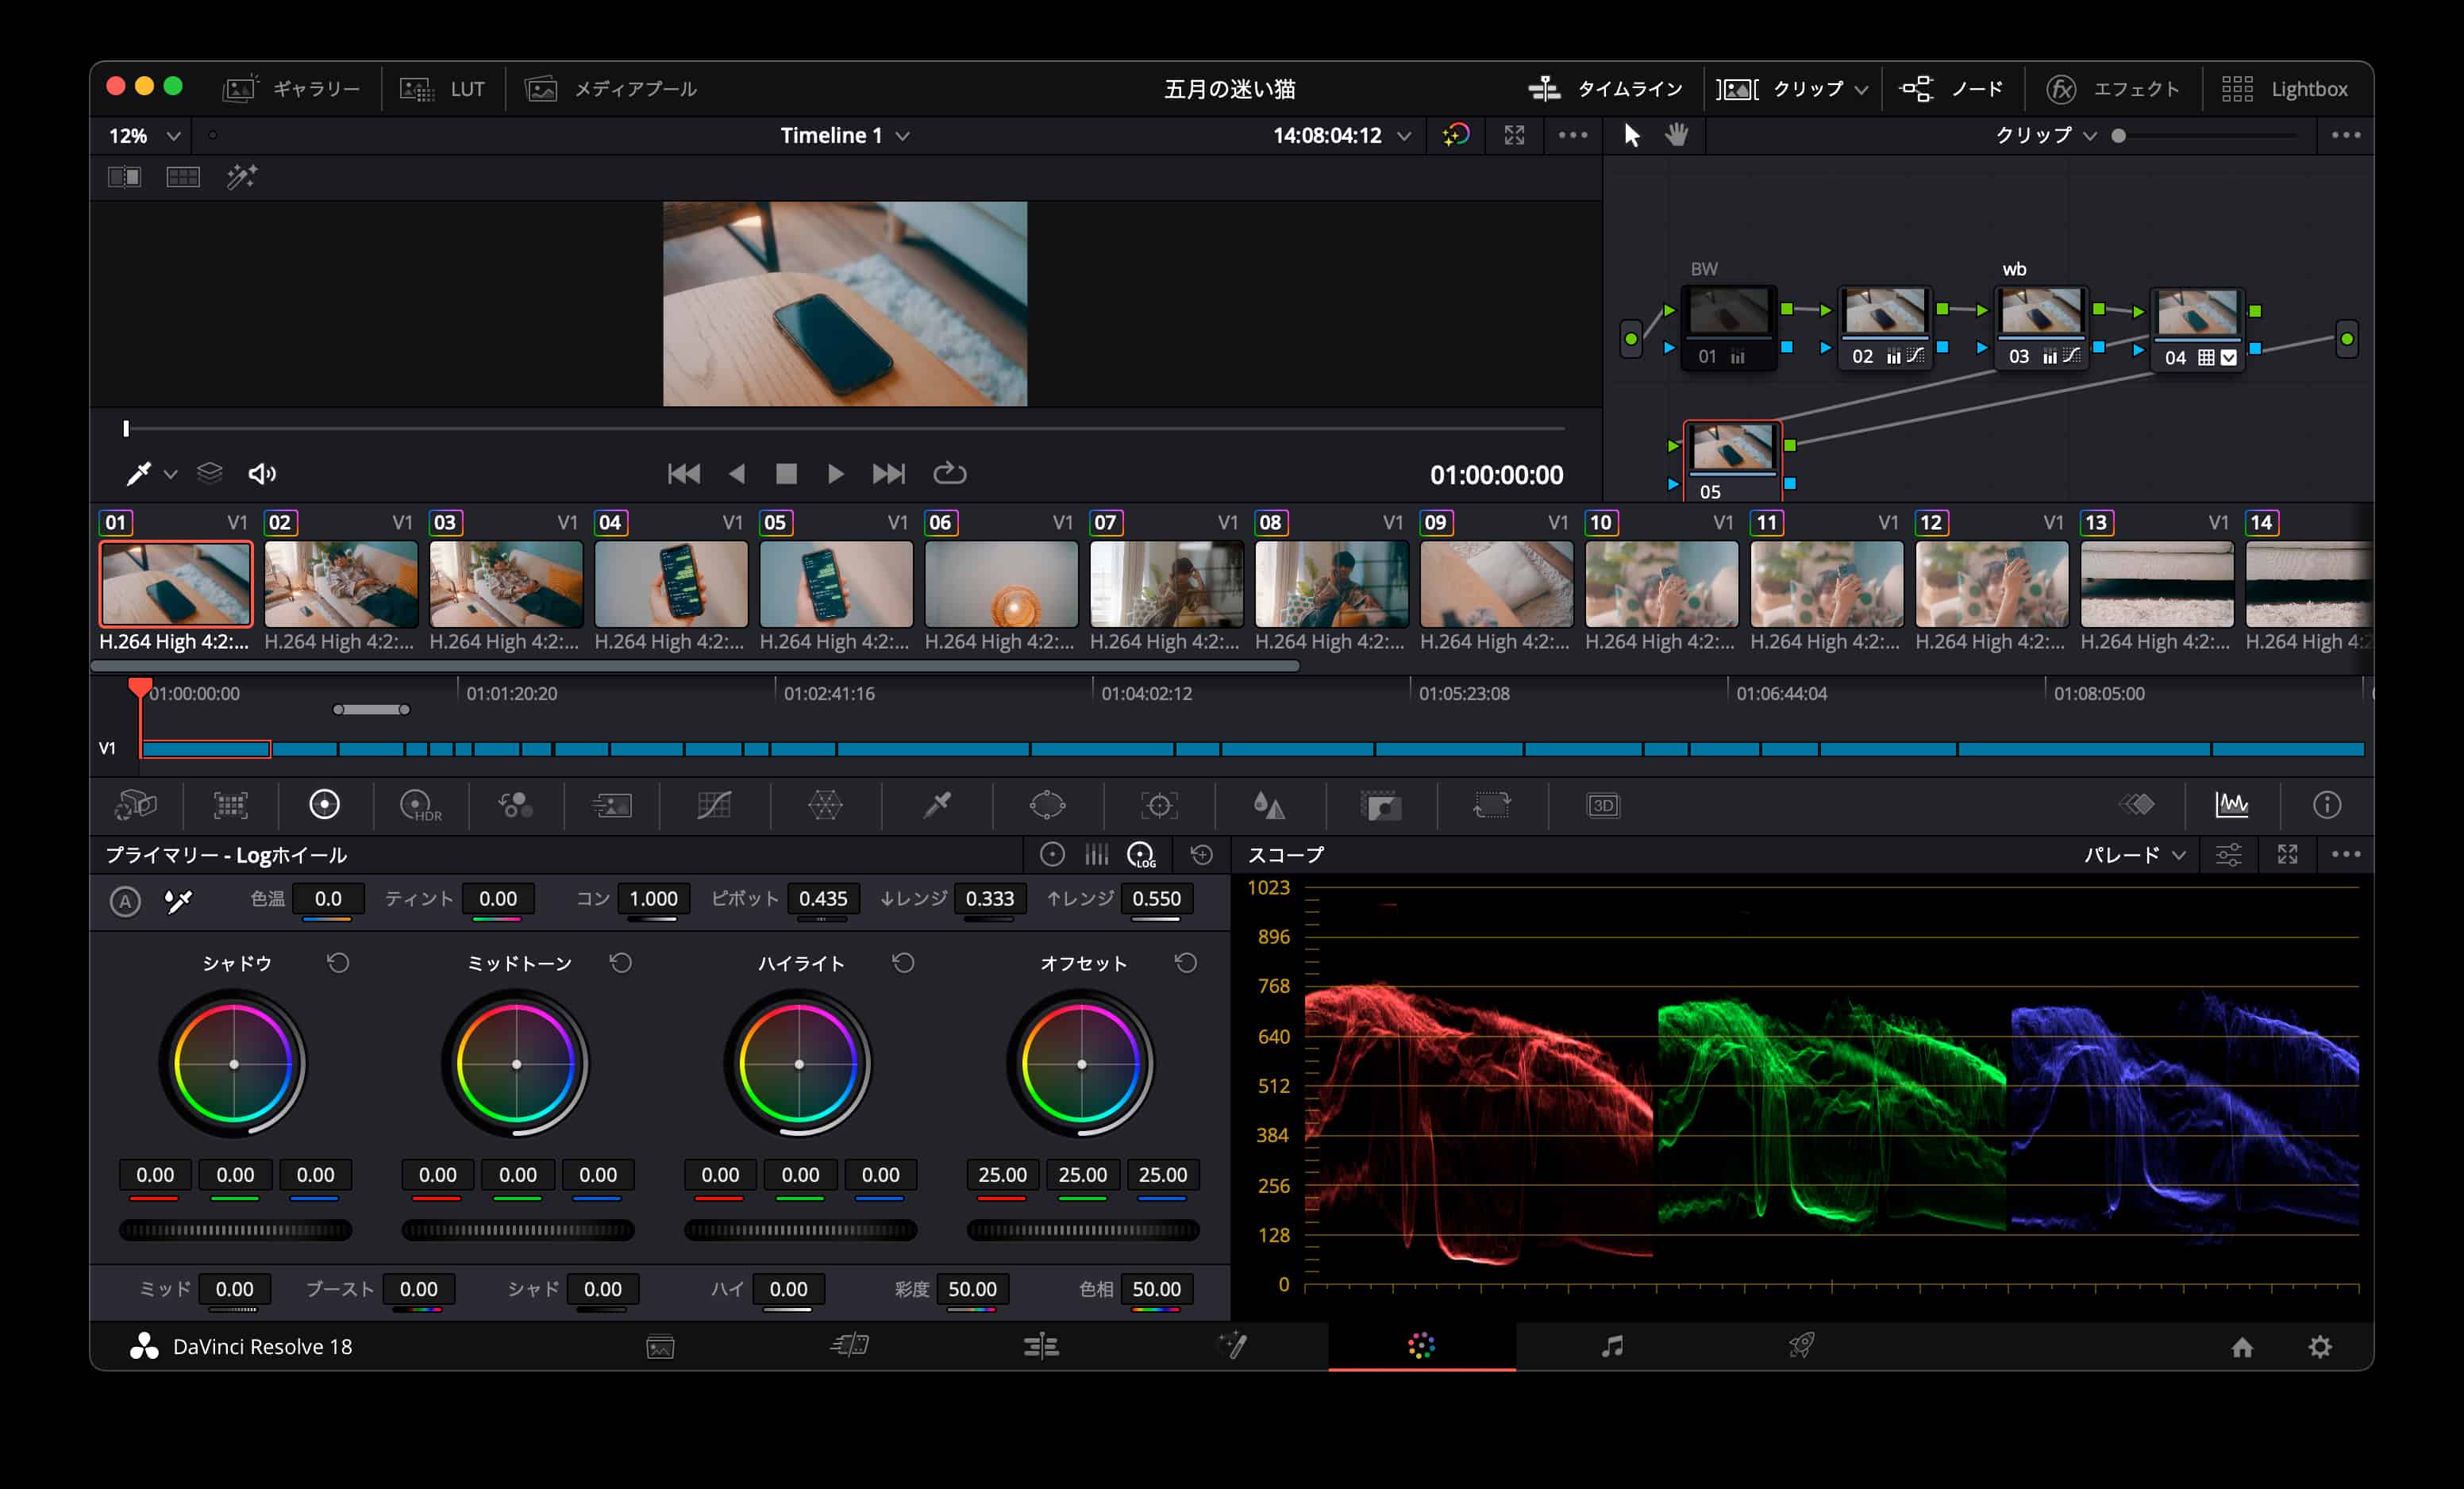
Task: Open the Blur sharpen palette
Action: (1268, 805)
